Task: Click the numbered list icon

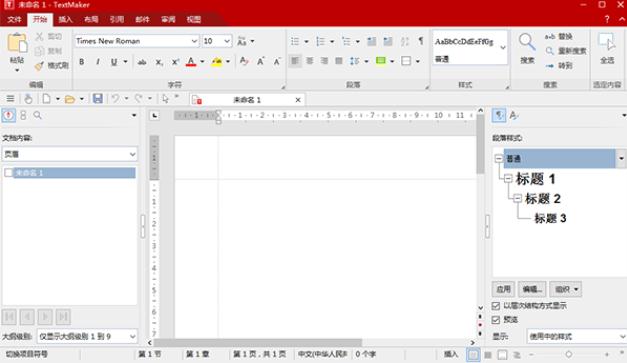Action: tap(320, 41)
